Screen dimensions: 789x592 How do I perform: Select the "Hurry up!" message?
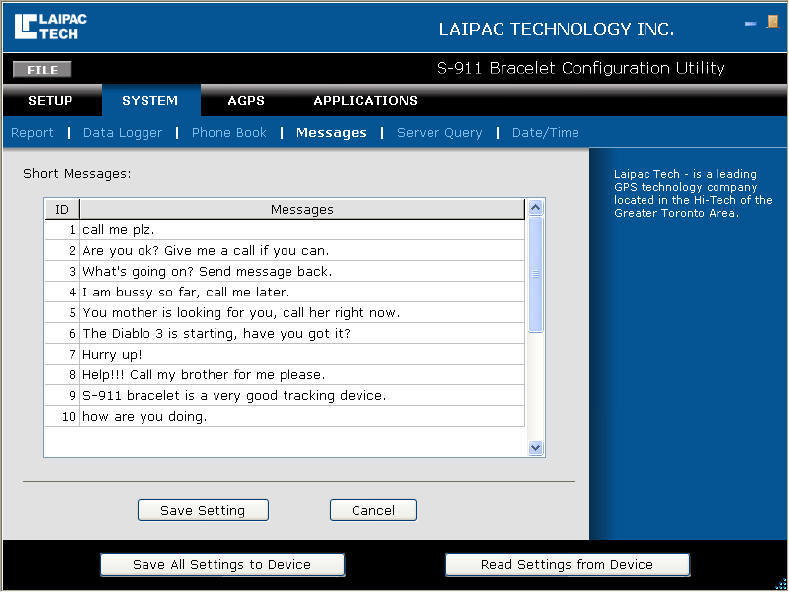tap(302, 354)
